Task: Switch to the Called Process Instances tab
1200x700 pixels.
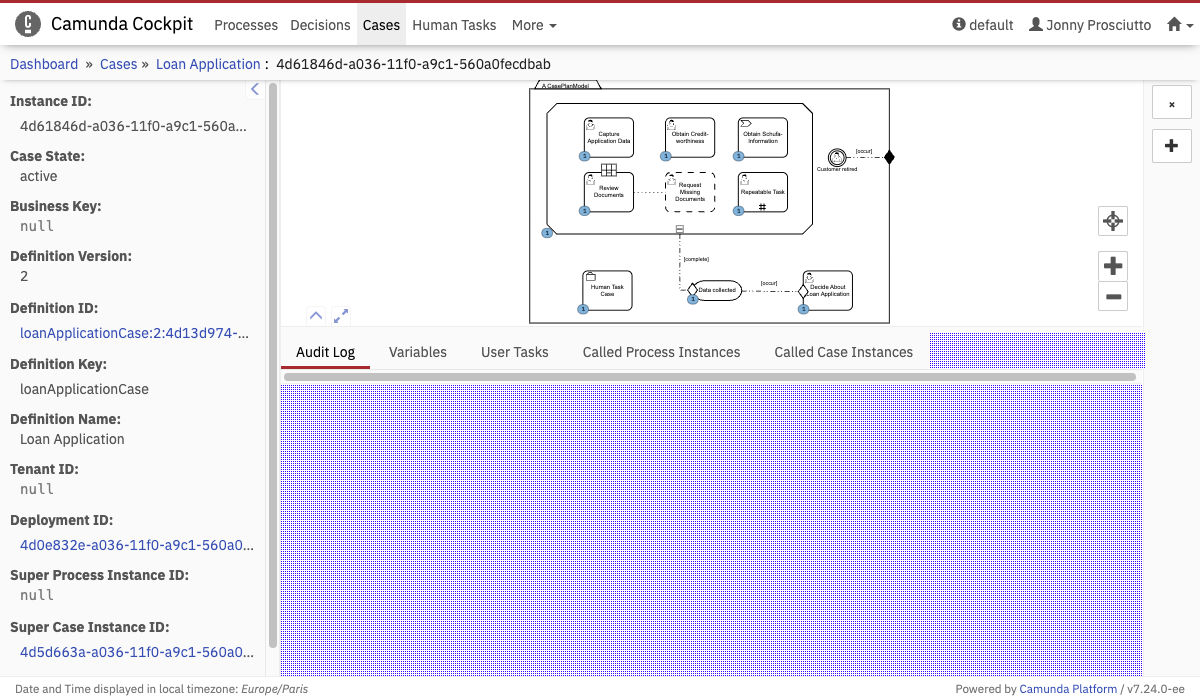Action: point(661,352)
